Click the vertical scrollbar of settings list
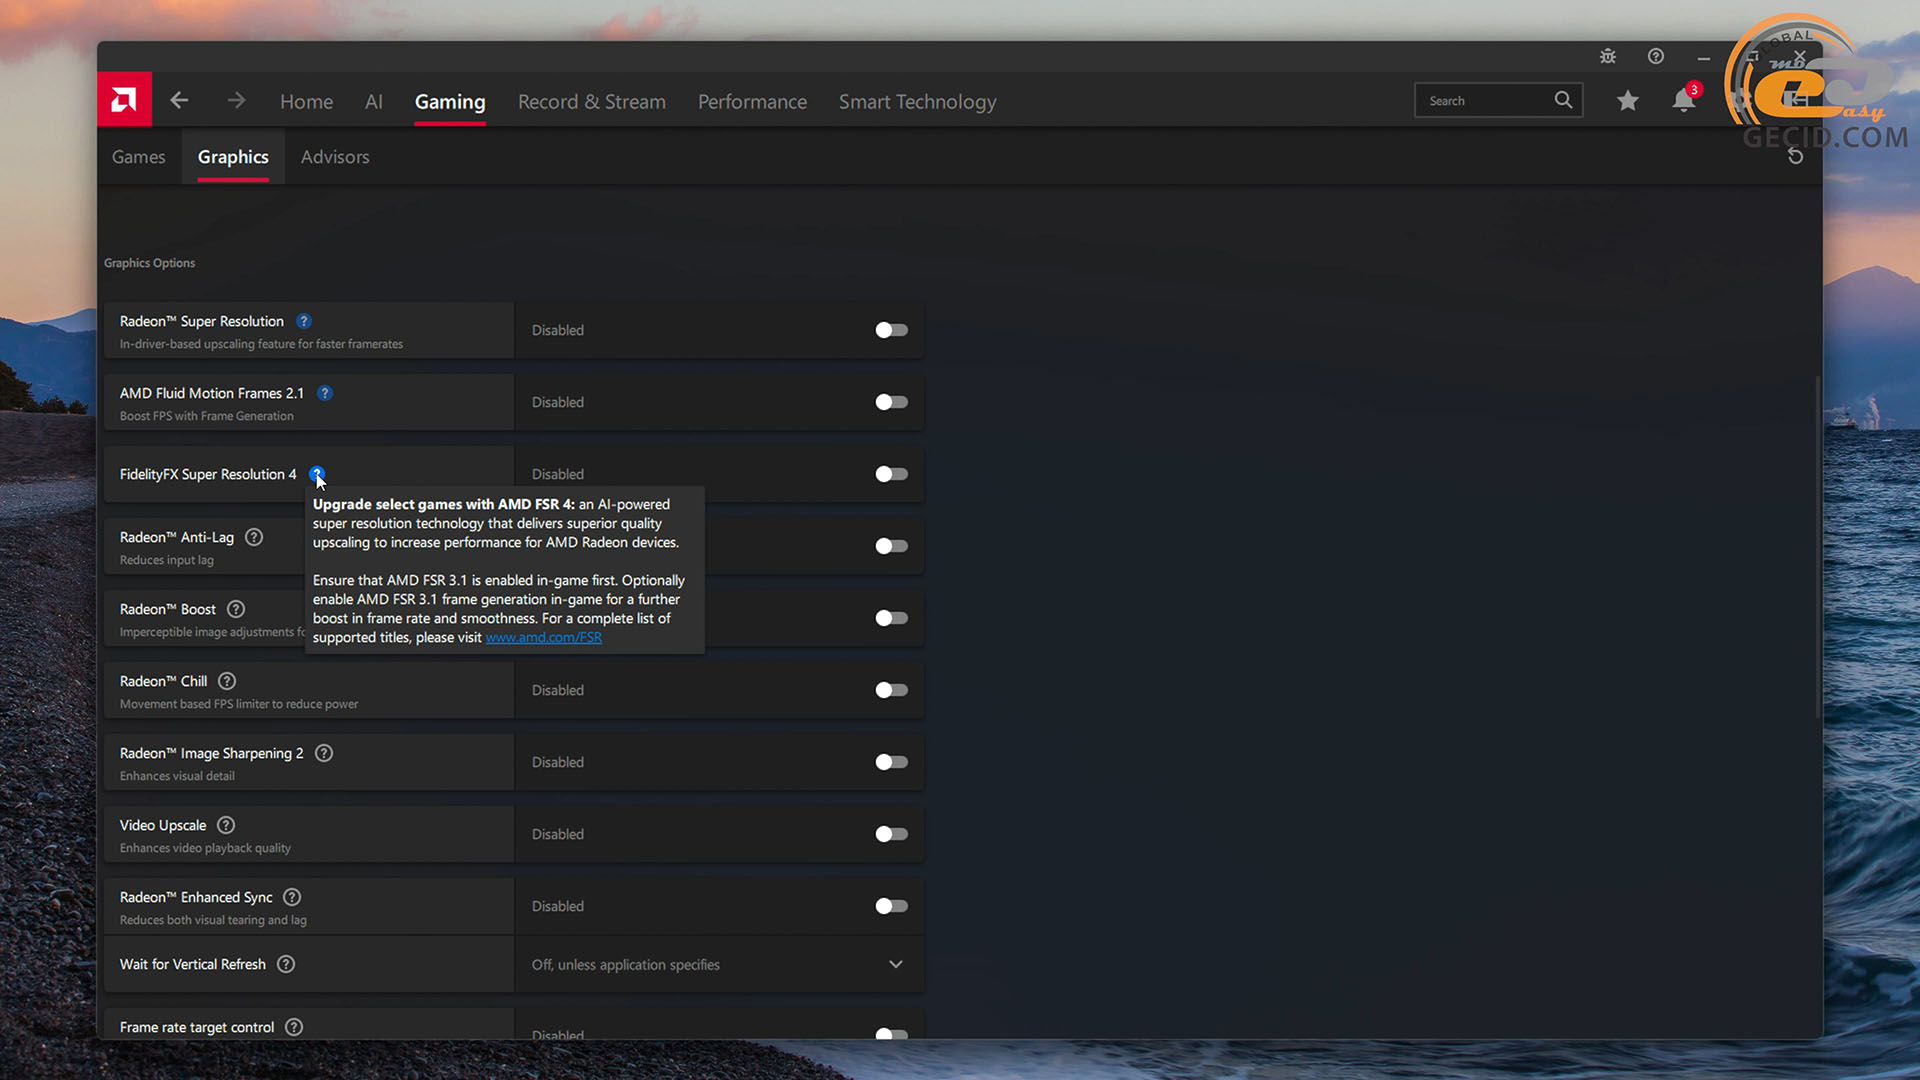Image resolution: width=1920 pixels, height=1080 pixels. click(1817, 546)
